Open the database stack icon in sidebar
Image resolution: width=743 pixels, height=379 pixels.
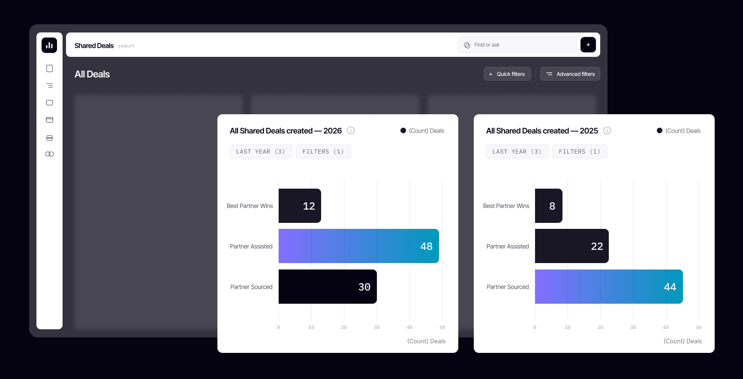point(49,138)
